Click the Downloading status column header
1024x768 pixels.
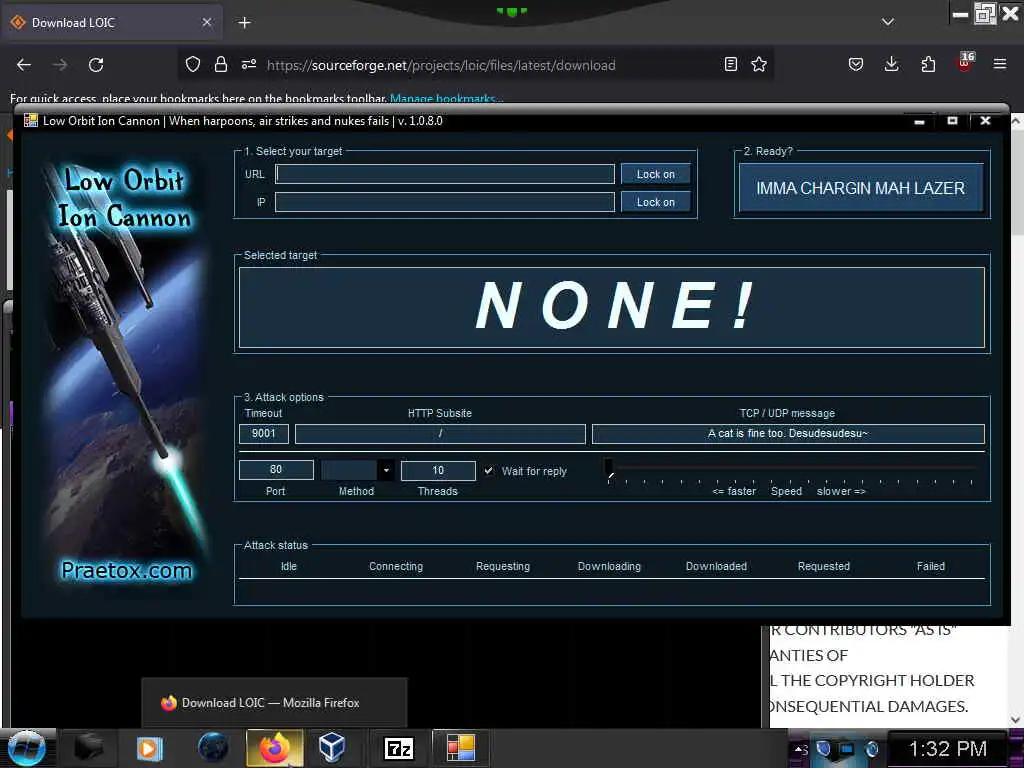click(609, 566)
